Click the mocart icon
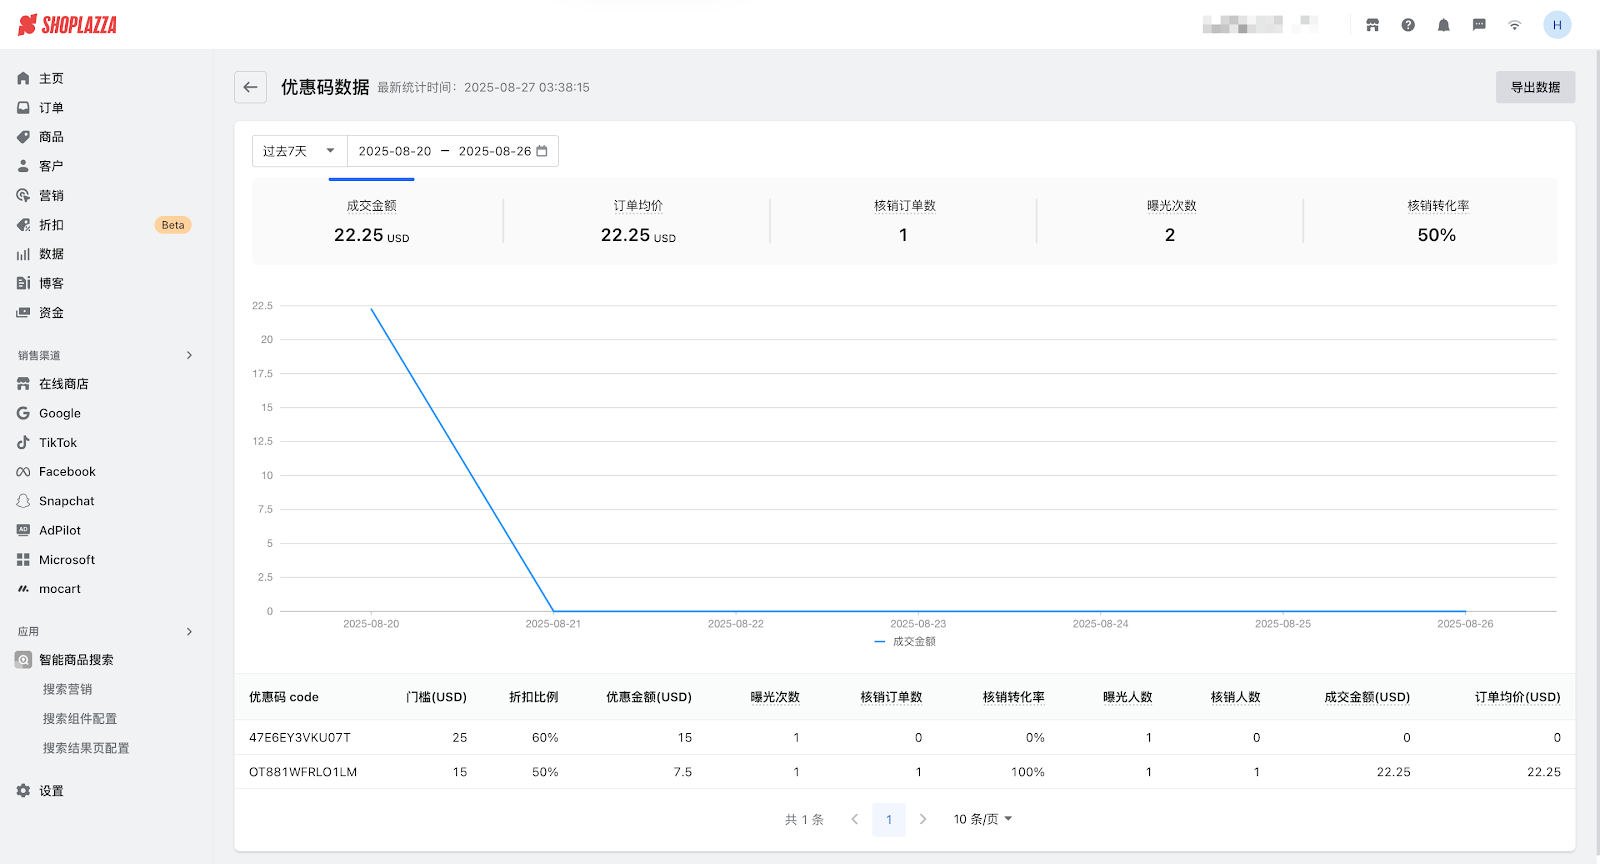The image size is (1600, 864). click(23, 589)
